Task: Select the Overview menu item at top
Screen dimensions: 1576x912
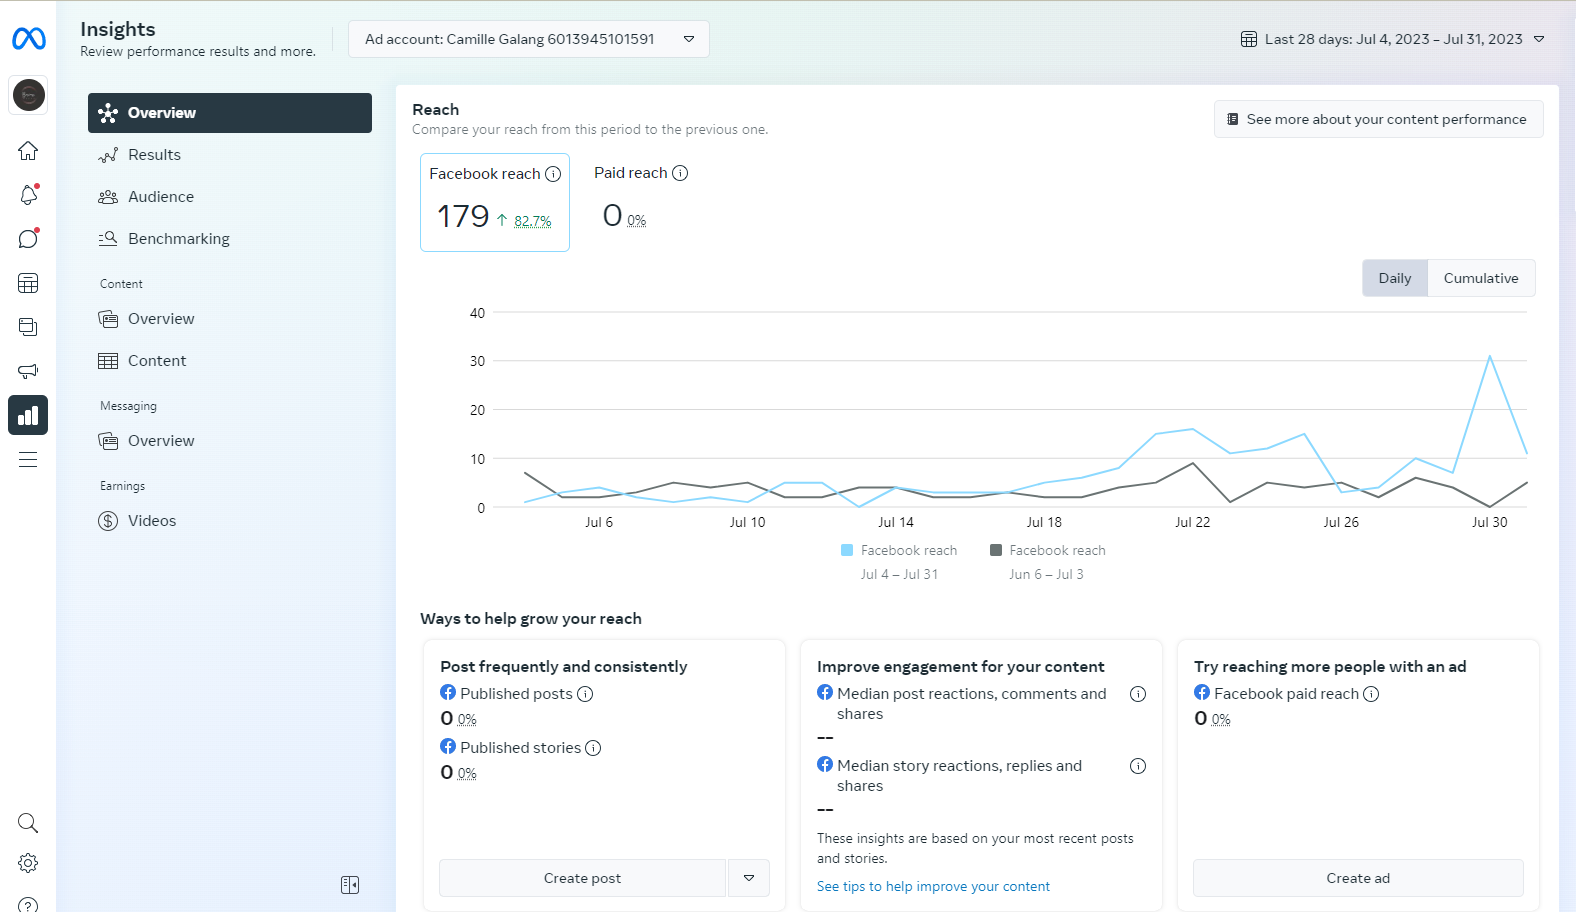Action: [230, 113]
